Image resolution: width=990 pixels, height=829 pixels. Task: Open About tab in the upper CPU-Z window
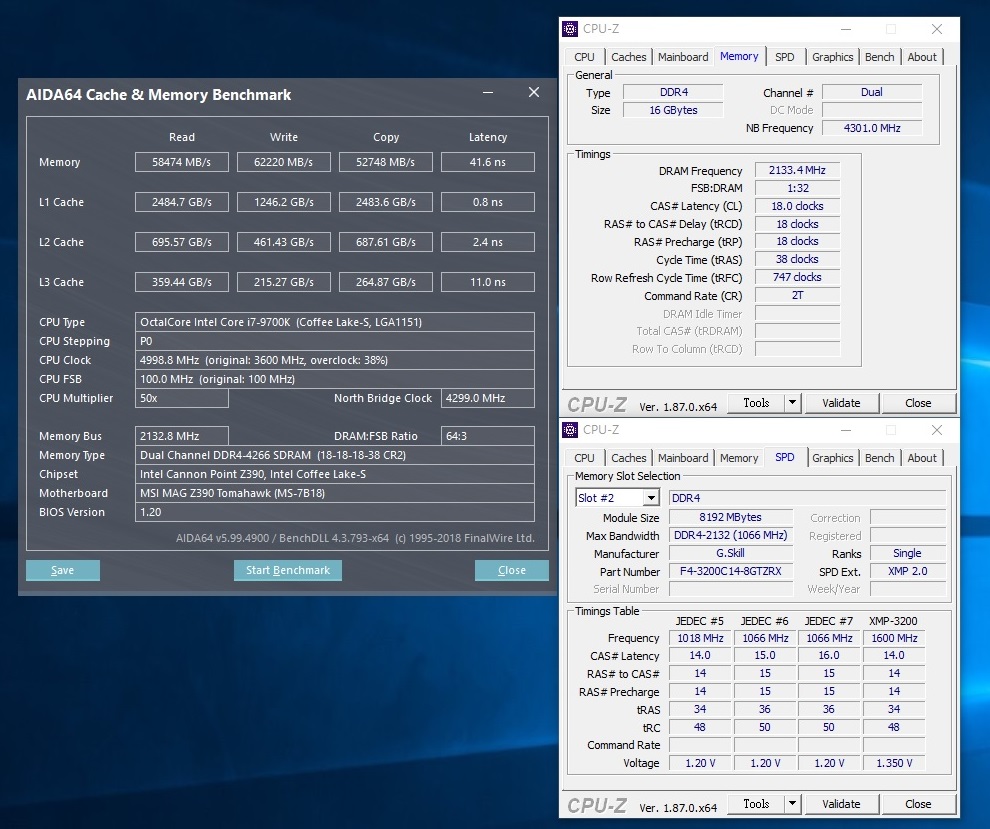tap(922, 57)
